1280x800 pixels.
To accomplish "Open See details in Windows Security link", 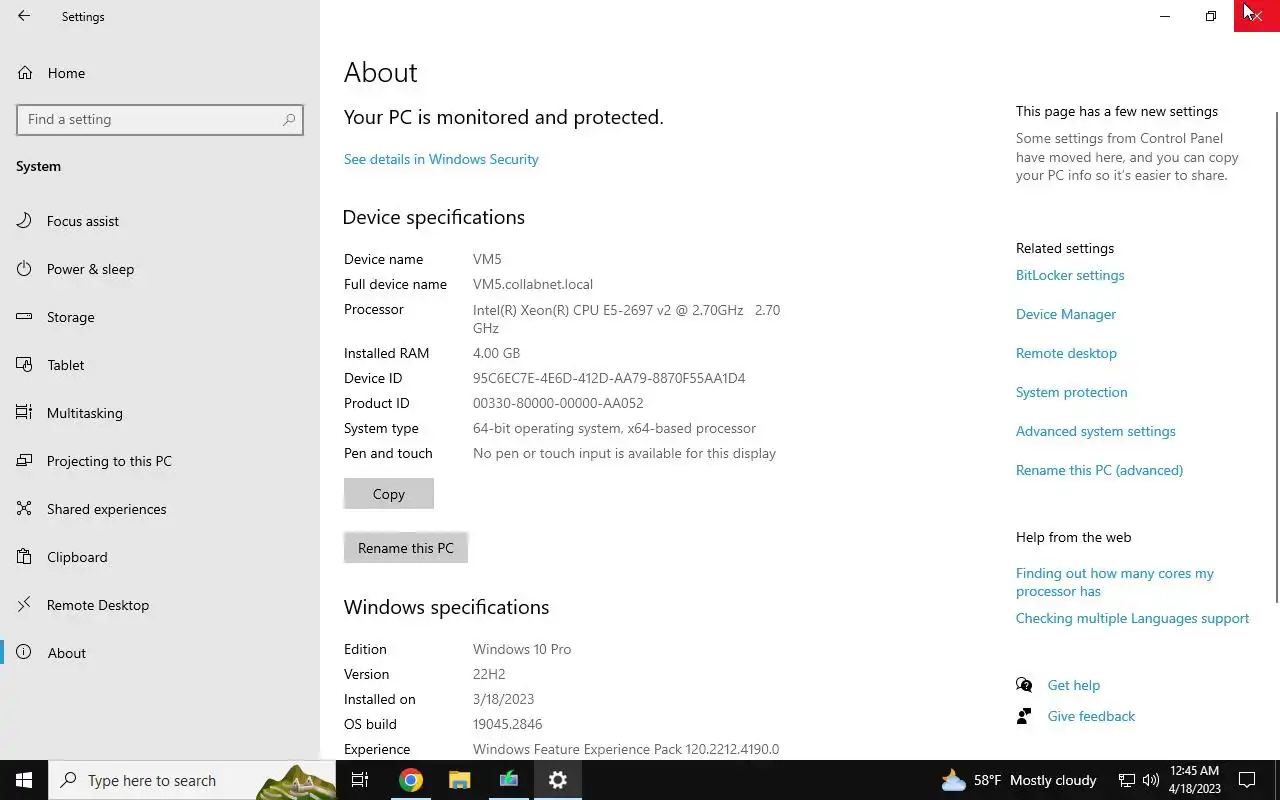I will coord(441,159).
